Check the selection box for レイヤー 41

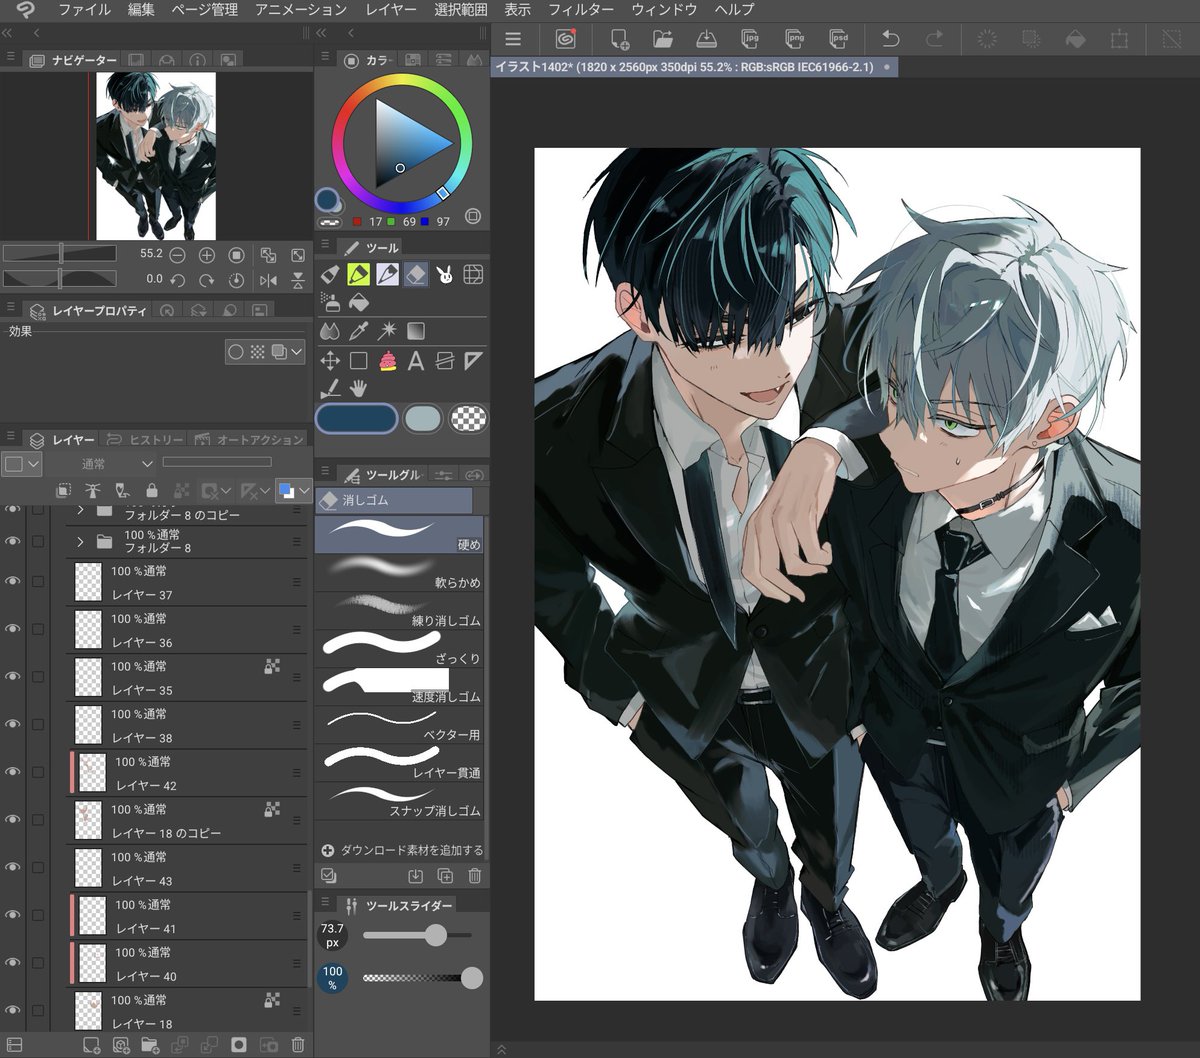tap(38, 915)
